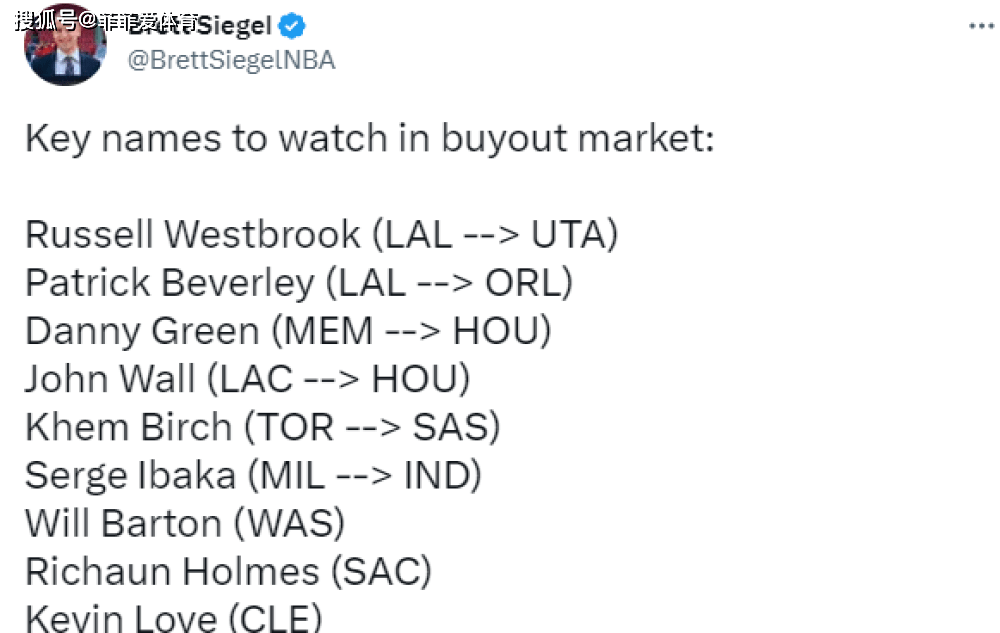Click the Khem Birch line
1000x633 pixels.
[x=262, y=427]
